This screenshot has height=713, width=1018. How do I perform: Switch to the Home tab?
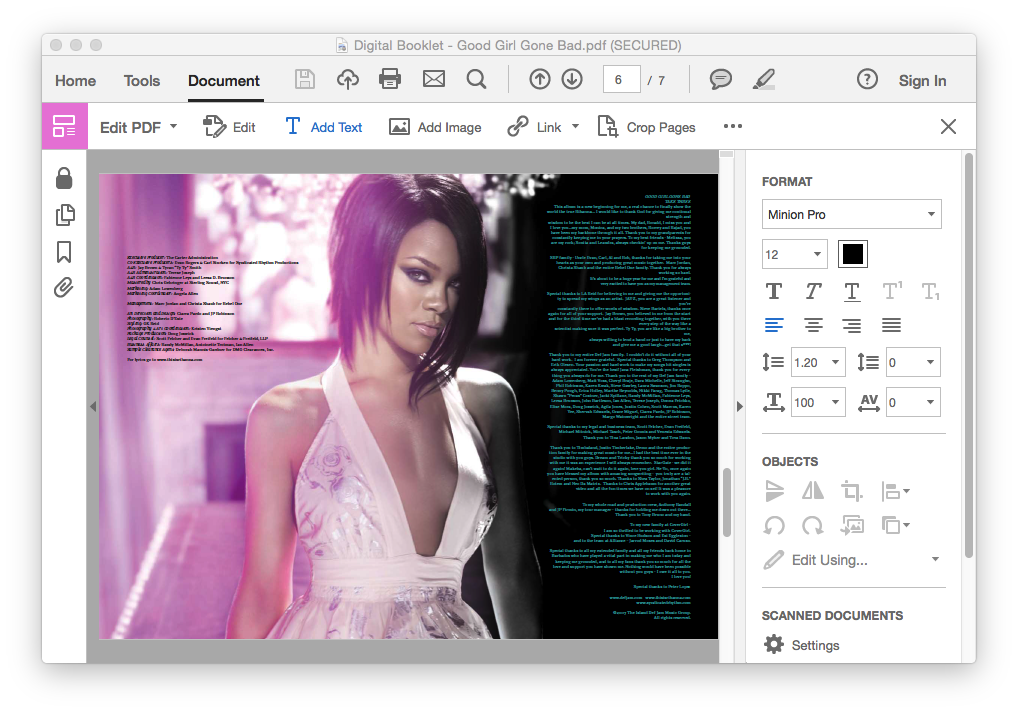76,81
